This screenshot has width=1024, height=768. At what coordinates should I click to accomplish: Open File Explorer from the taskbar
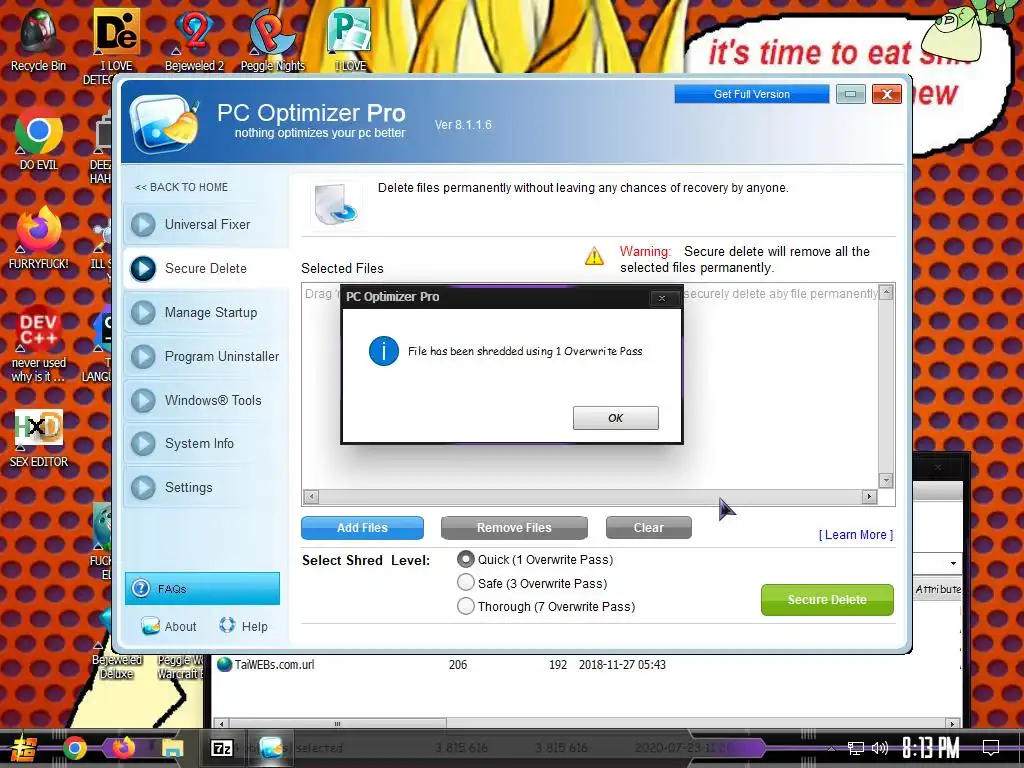[172, 748]
